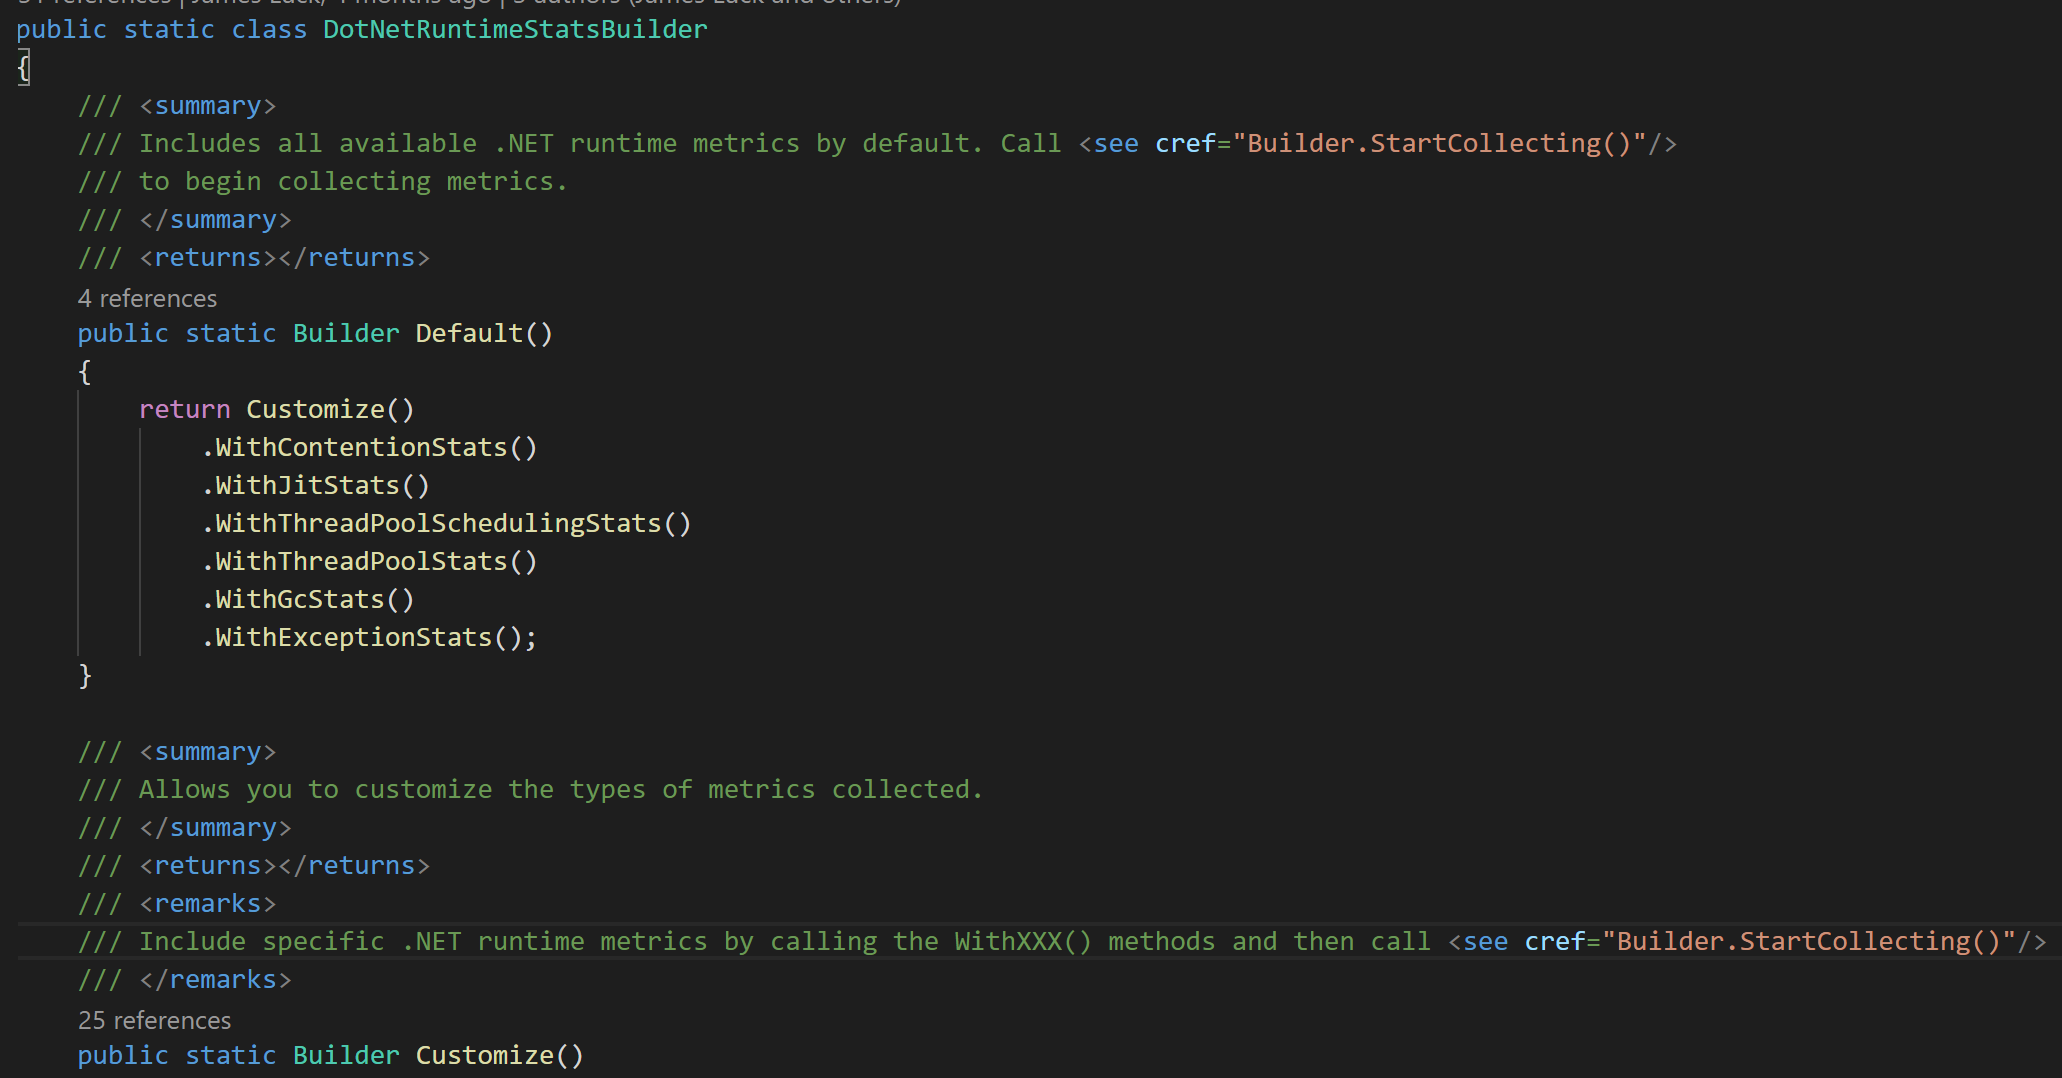Click the opening brace after the class declaration
Viewport: 2062px width, 1078px height.
24,68
